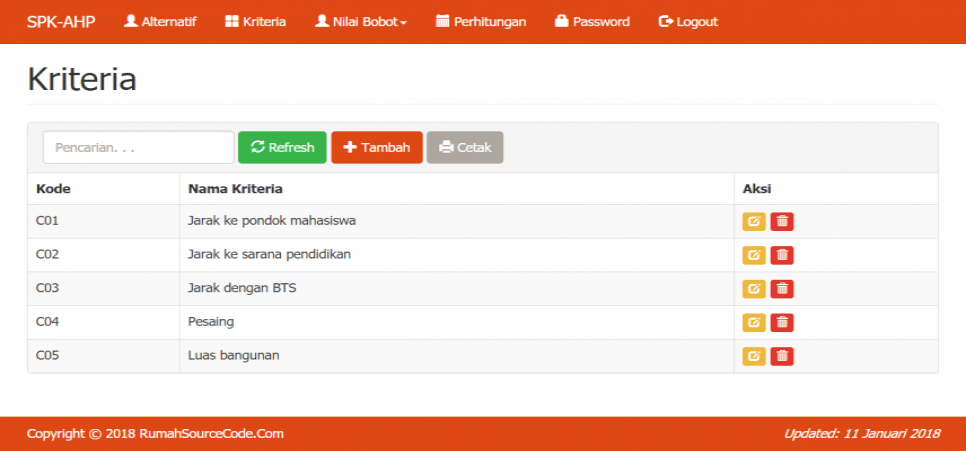Go to the Perhitungan page
966x451 pixels.
(481, 22)
